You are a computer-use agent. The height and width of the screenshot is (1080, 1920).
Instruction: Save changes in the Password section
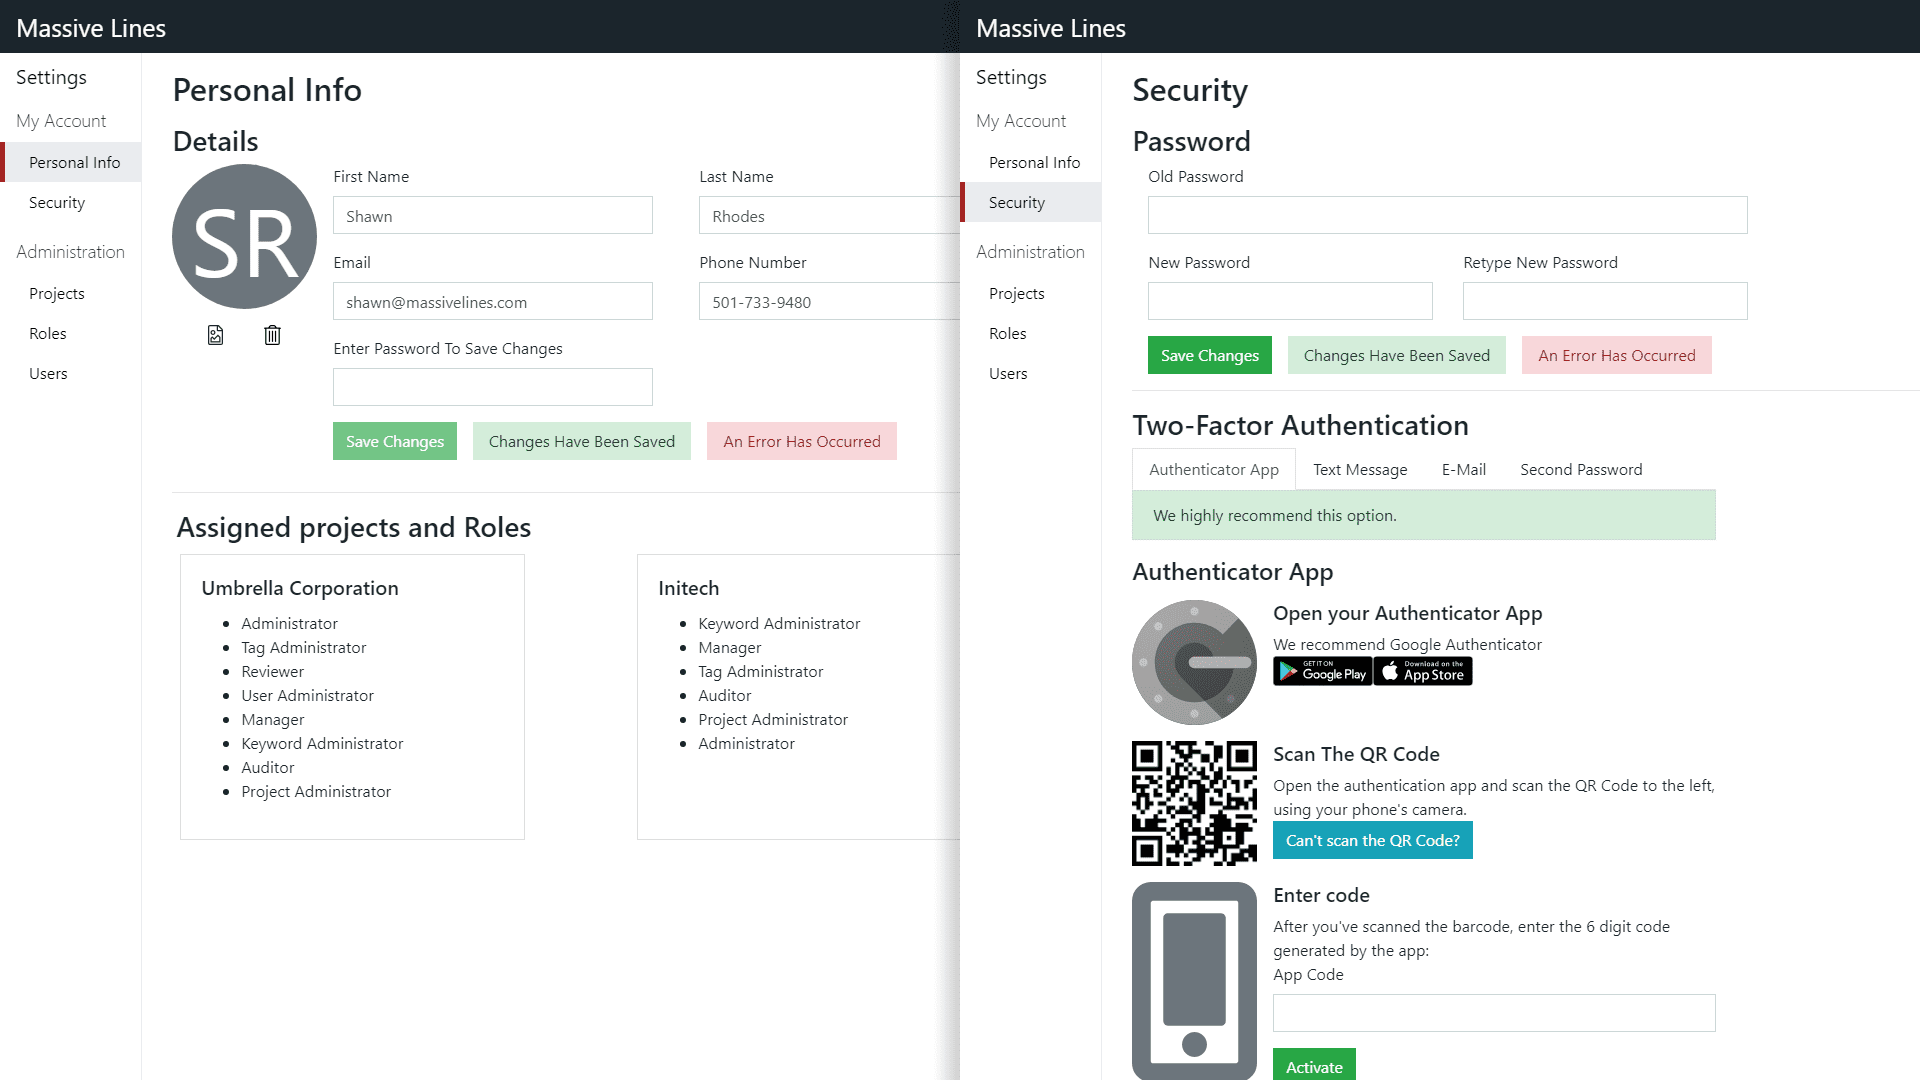point(1209,356)
